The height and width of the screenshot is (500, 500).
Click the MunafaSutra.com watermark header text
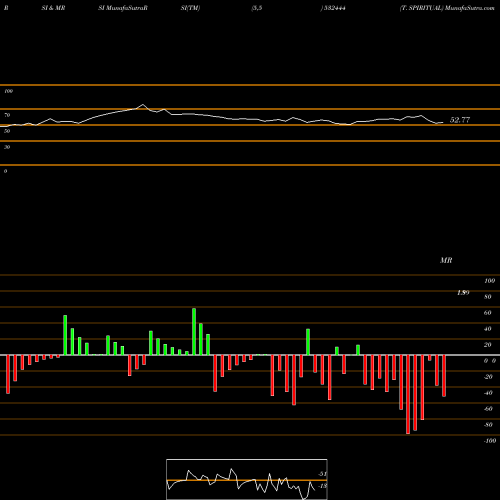pyautogui.click(x=470, y=8)
